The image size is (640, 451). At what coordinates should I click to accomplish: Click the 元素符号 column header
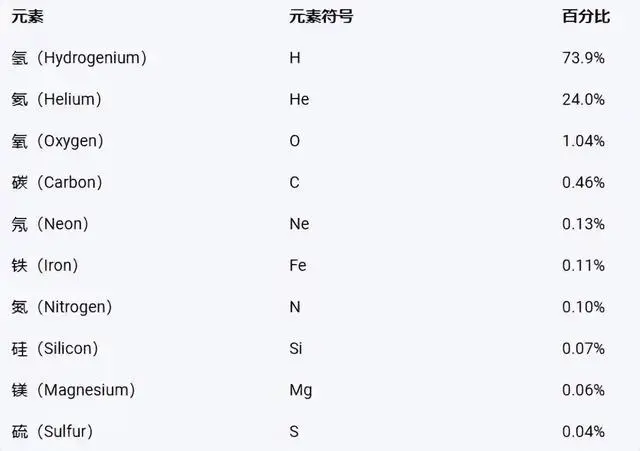(x=321, y=17)
